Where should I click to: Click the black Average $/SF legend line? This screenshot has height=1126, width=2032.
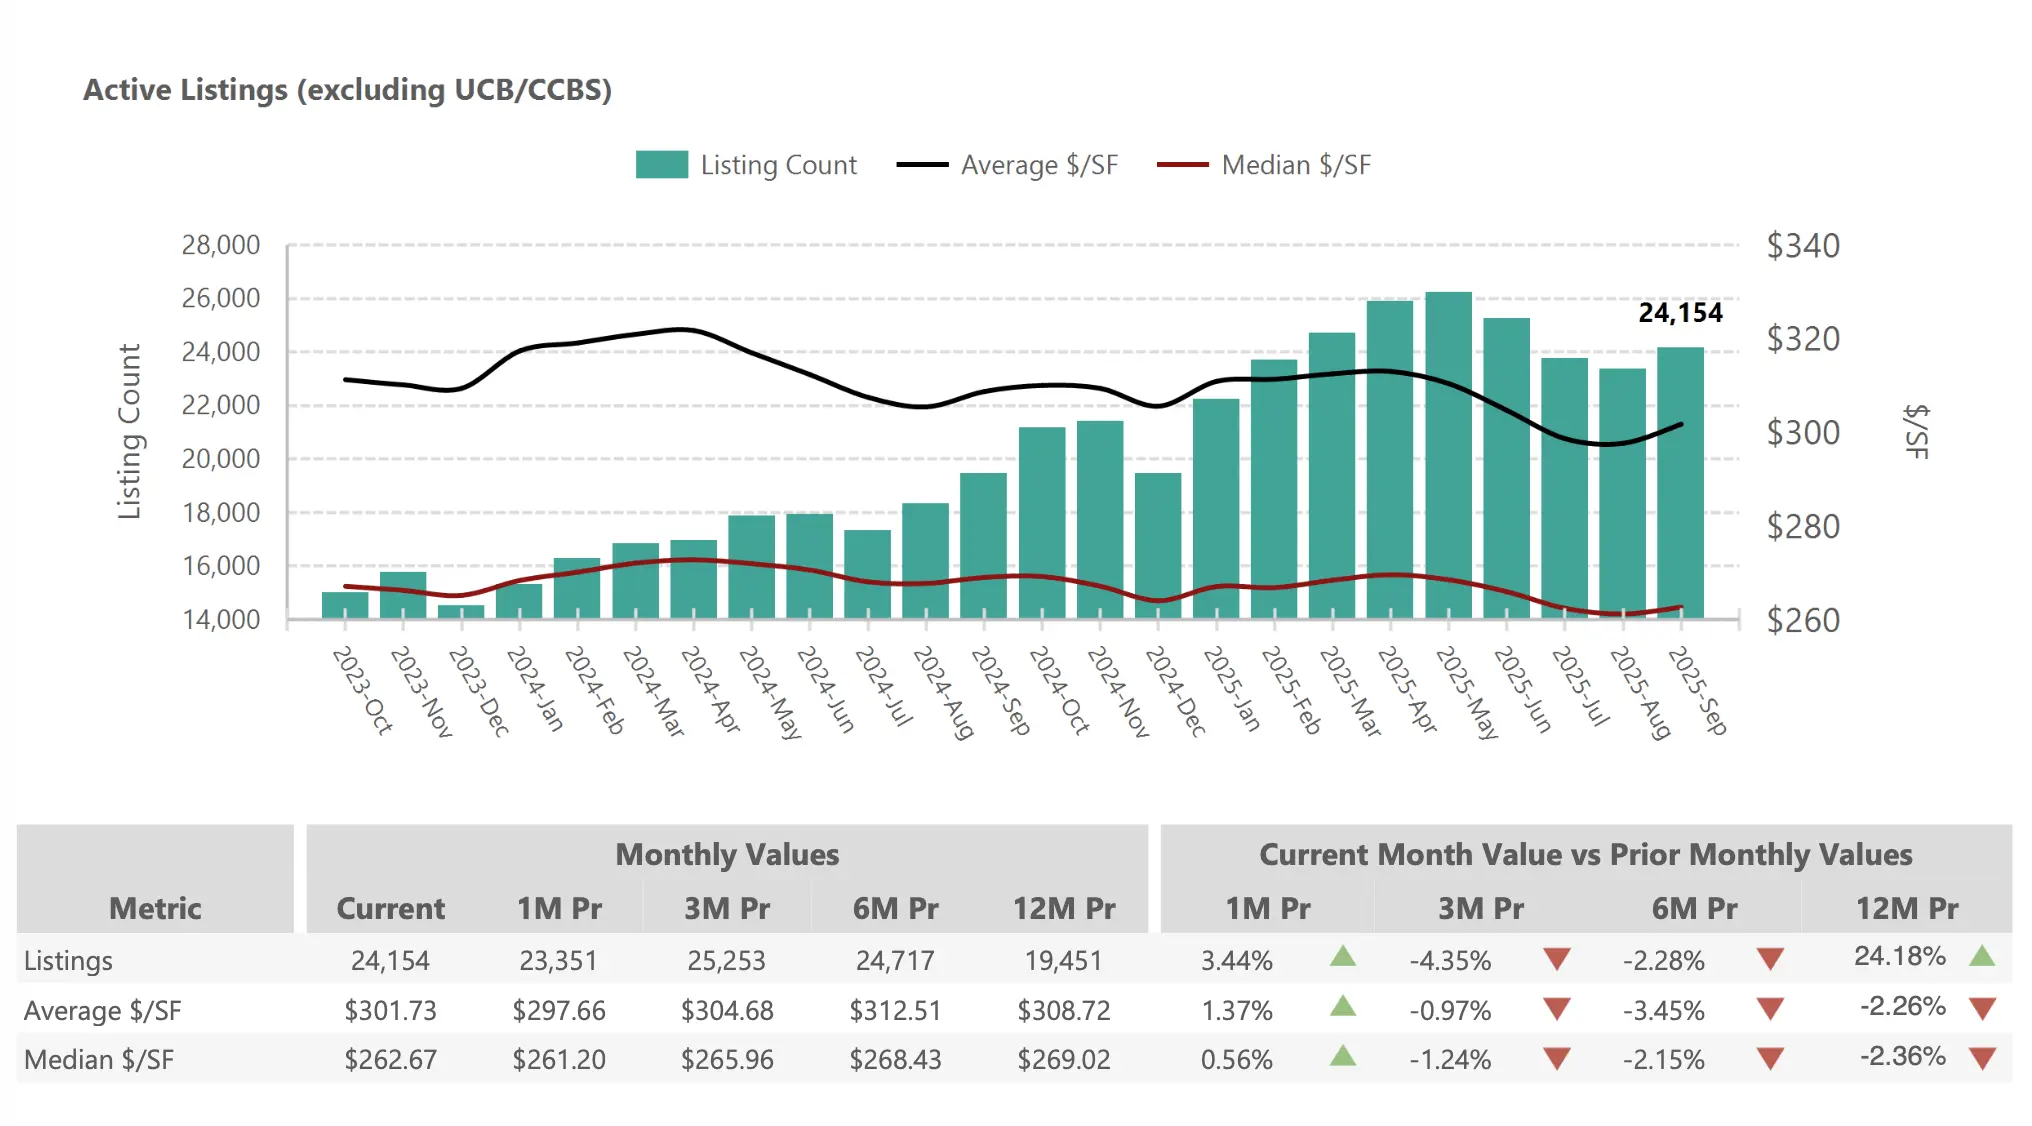(922, 165)
